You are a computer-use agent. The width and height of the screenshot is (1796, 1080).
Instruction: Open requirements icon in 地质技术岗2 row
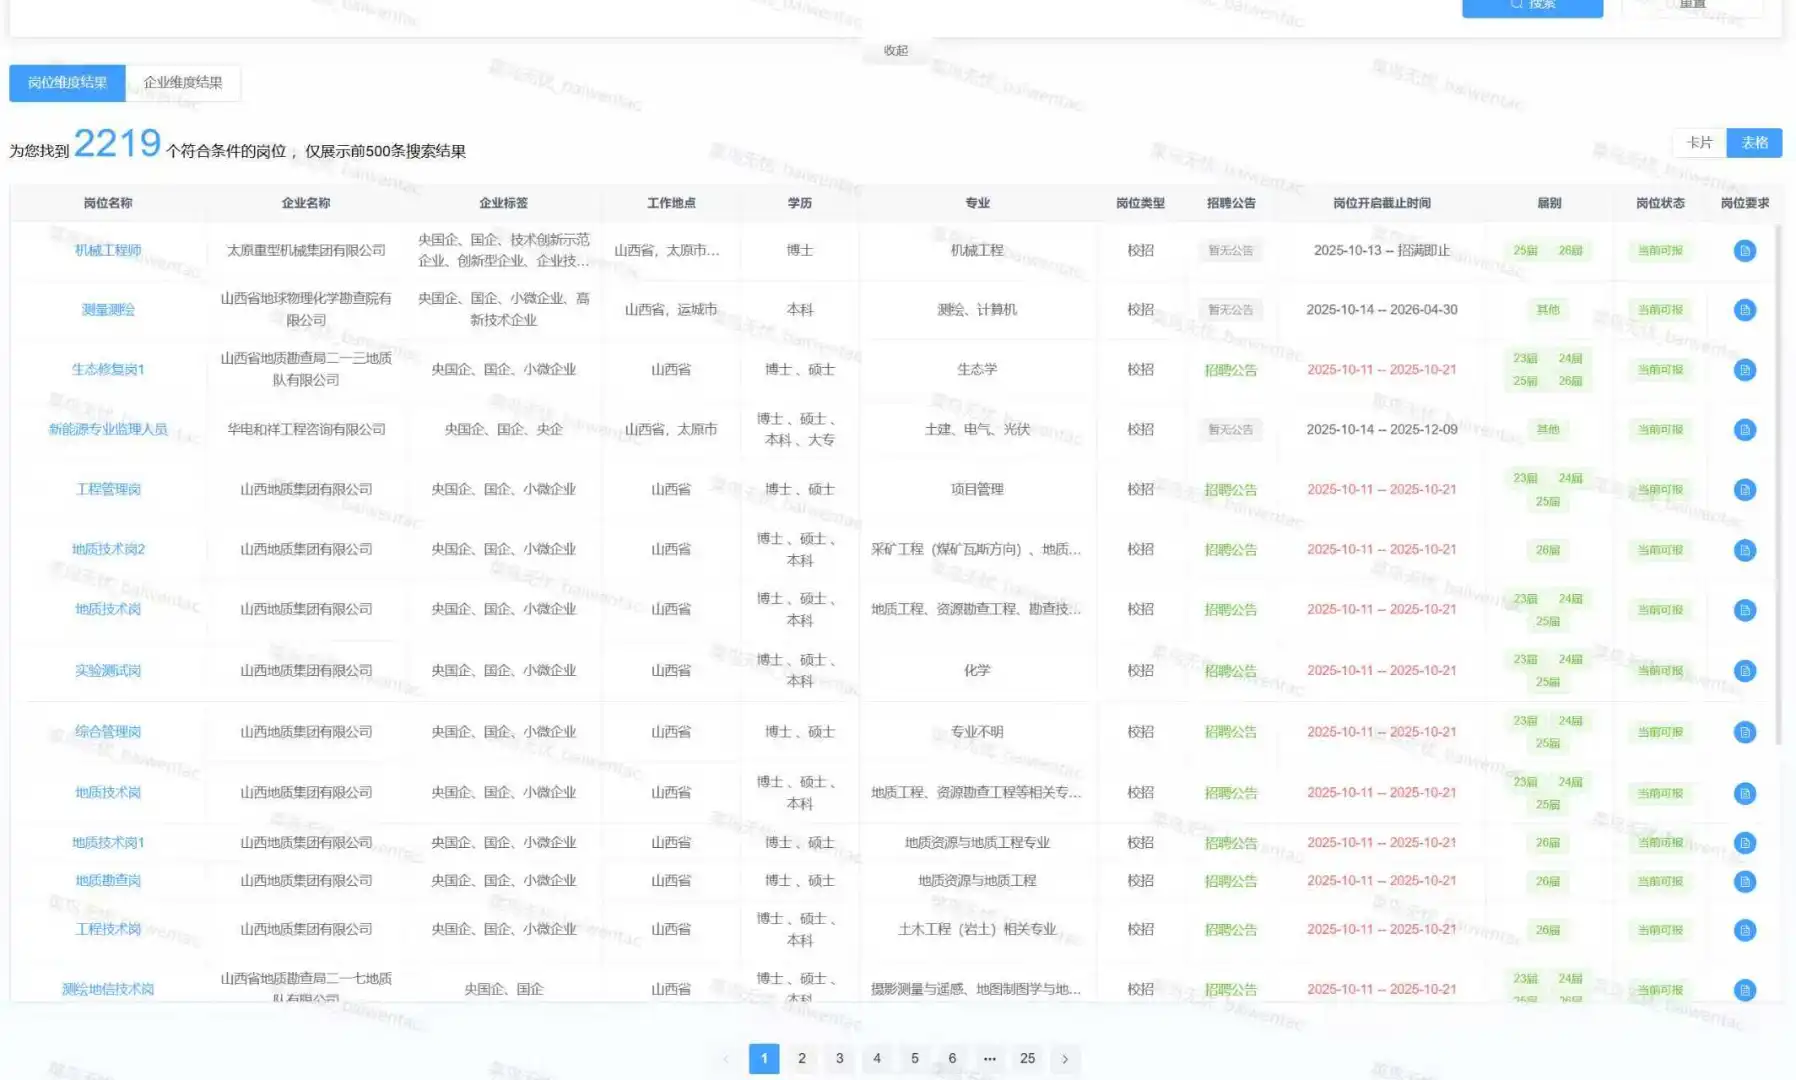click(1744, 550)
